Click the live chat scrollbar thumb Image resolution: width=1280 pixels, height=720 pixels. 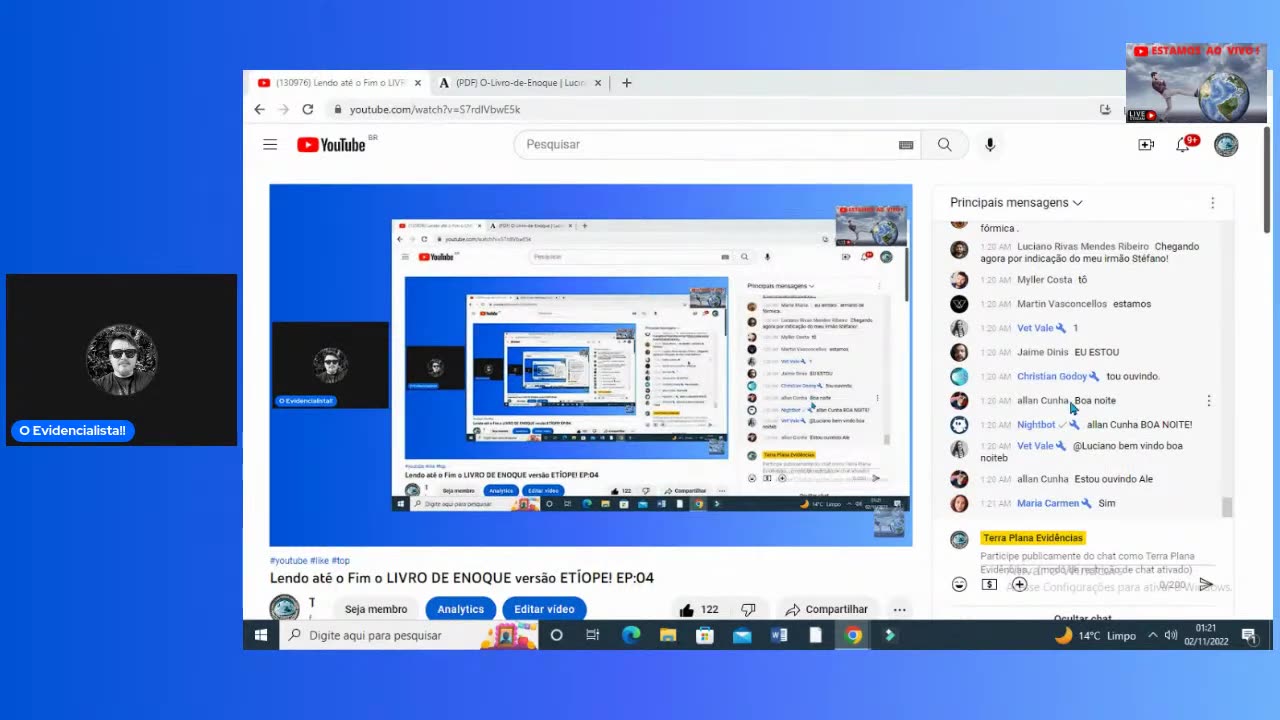1227,507
